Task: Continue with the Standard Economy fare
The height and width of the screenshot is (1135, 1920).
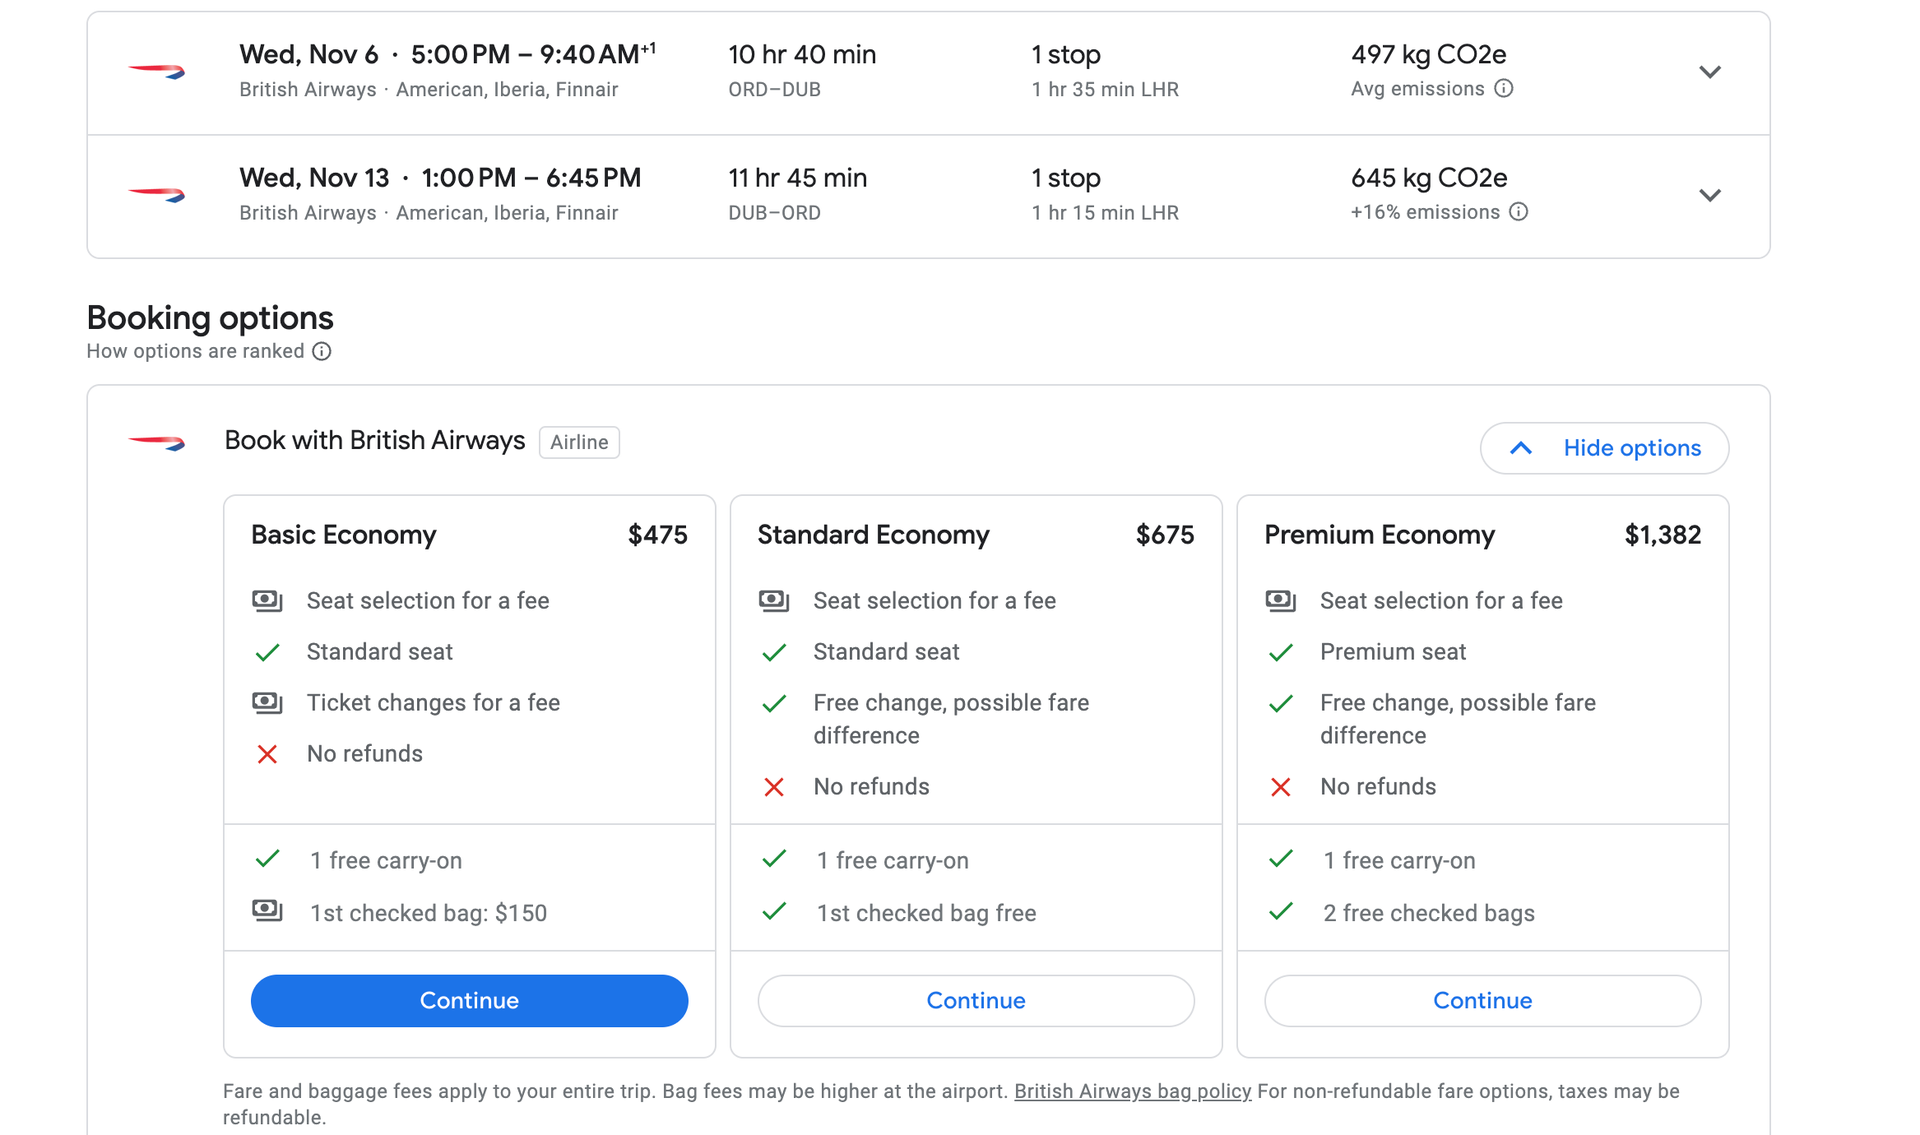Action: point(975,1000)
